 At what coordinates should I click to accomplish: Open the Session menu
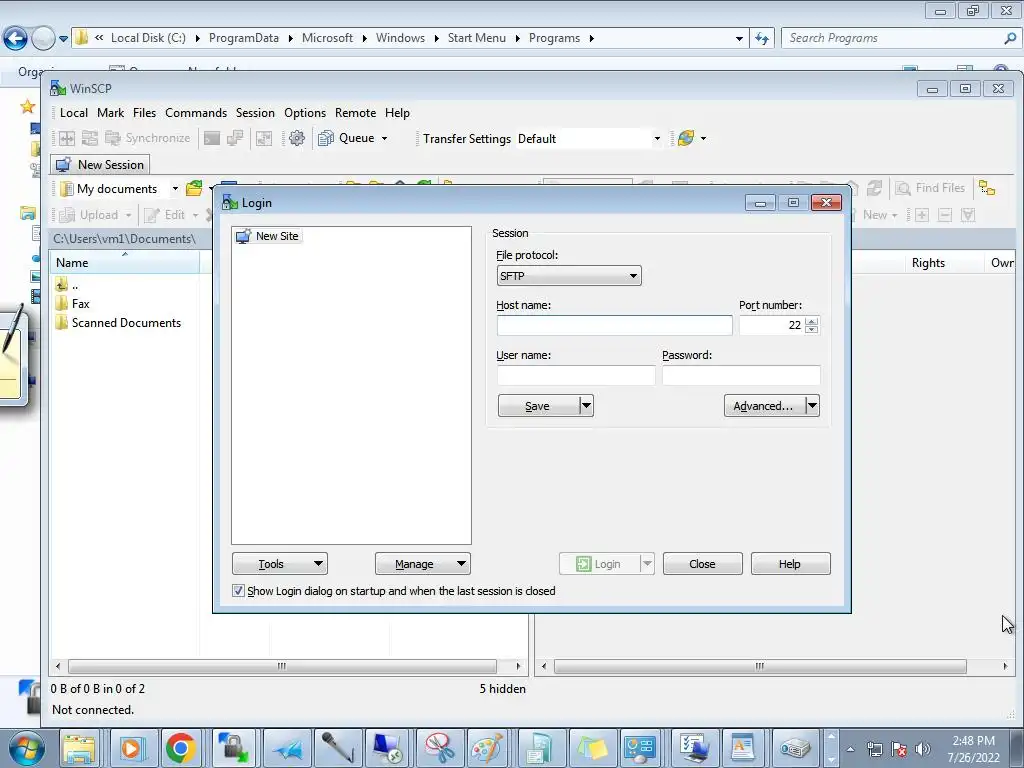tap(255, 113)
